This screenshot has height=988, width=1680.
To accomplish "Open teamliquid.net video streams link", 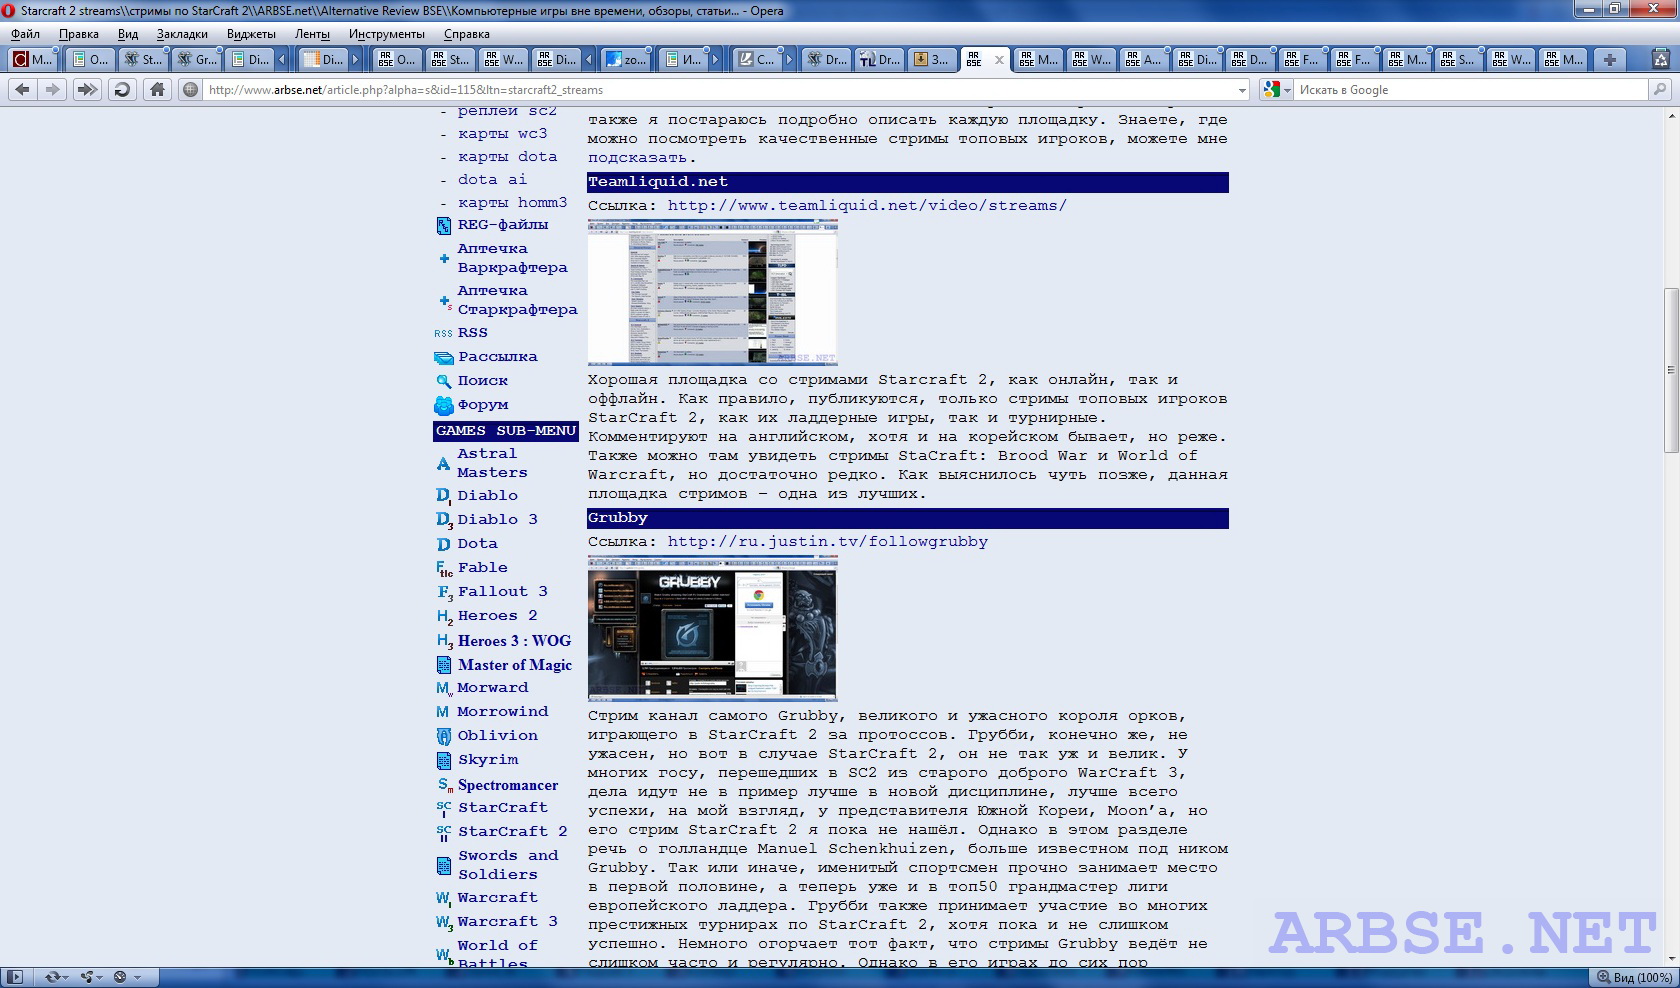I will tap(867, 206).
